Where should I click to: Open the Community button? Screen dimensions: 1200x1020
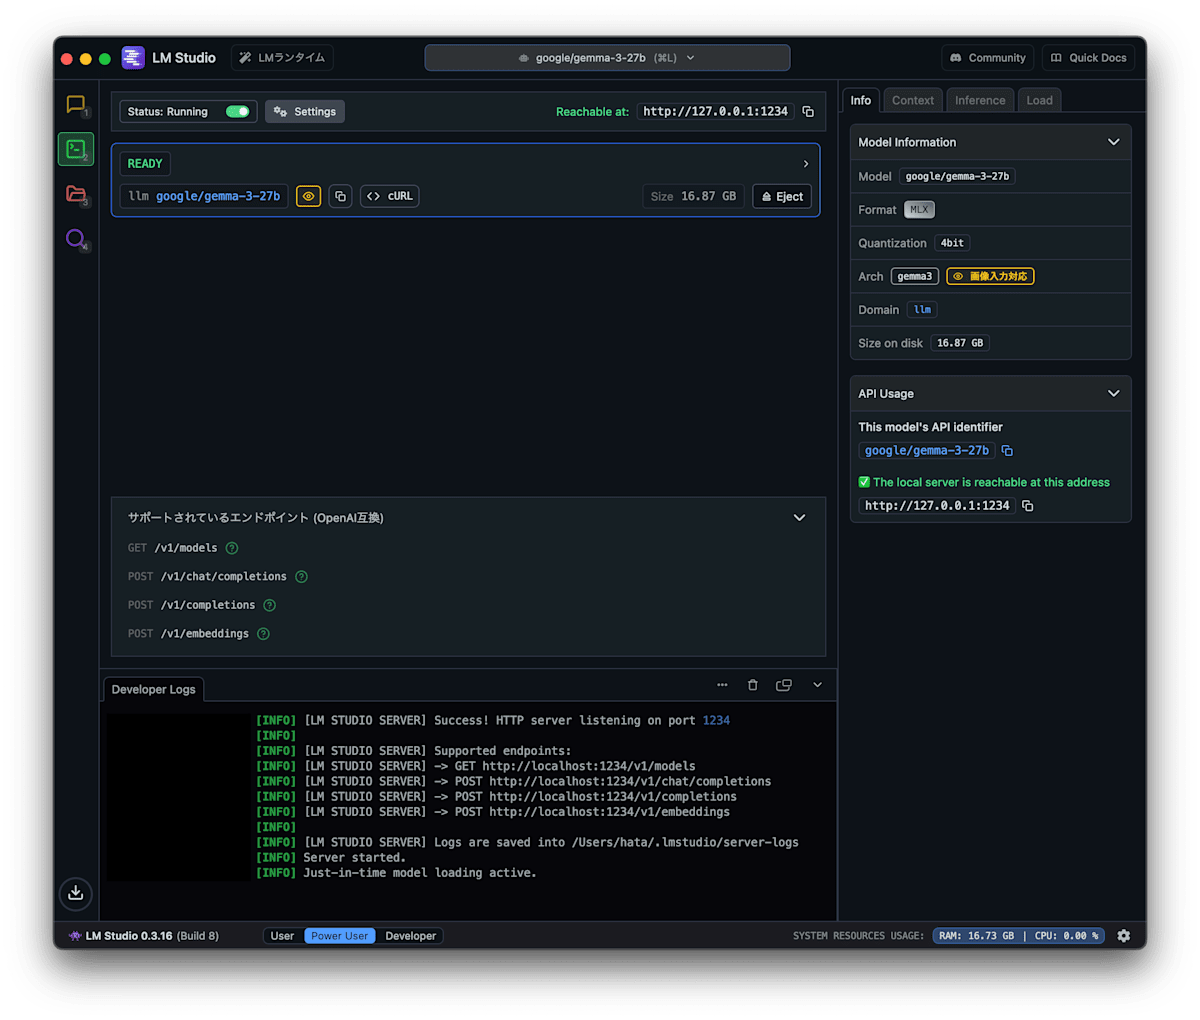tap(988, 58)
